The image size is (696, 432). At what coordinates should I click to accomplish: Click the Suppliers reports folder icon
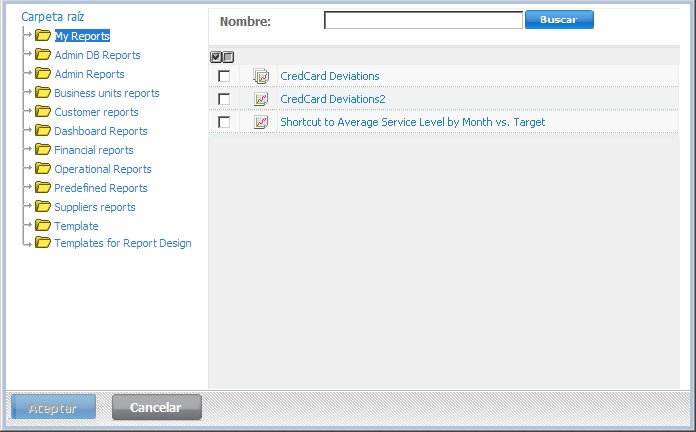[x=43, y=207]
